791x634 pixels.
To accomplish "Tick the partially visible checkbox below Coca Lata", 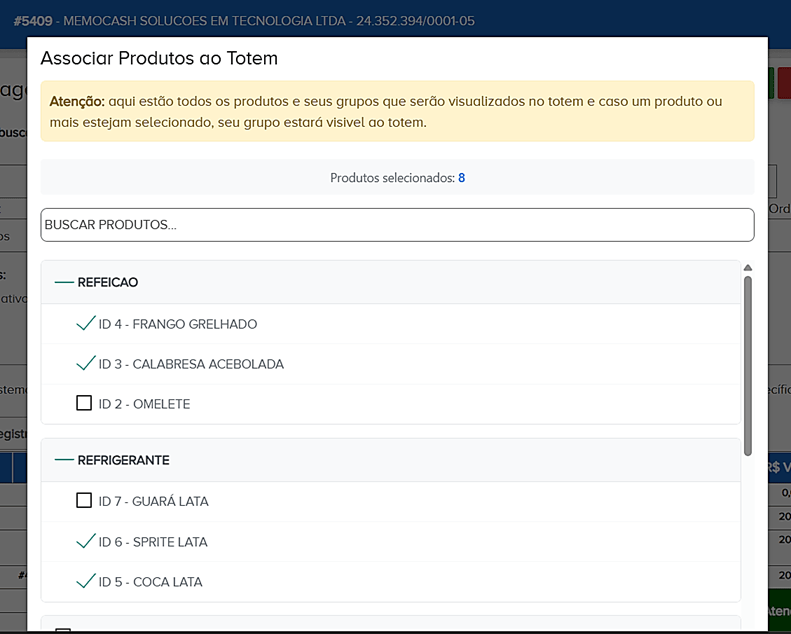I will [x=63, y=630].
